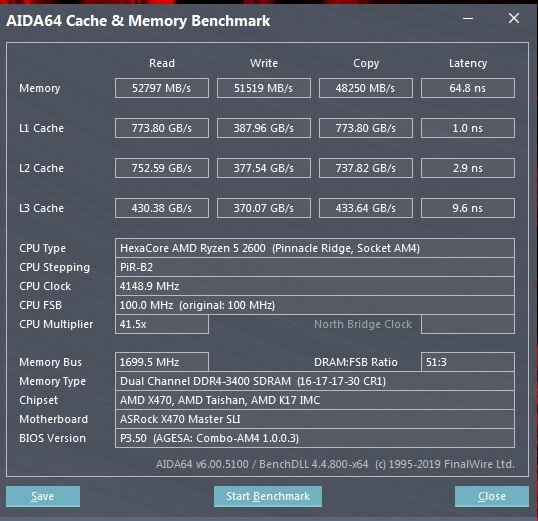Click L2 Cache Copy 737.82 GB/s

365,168
